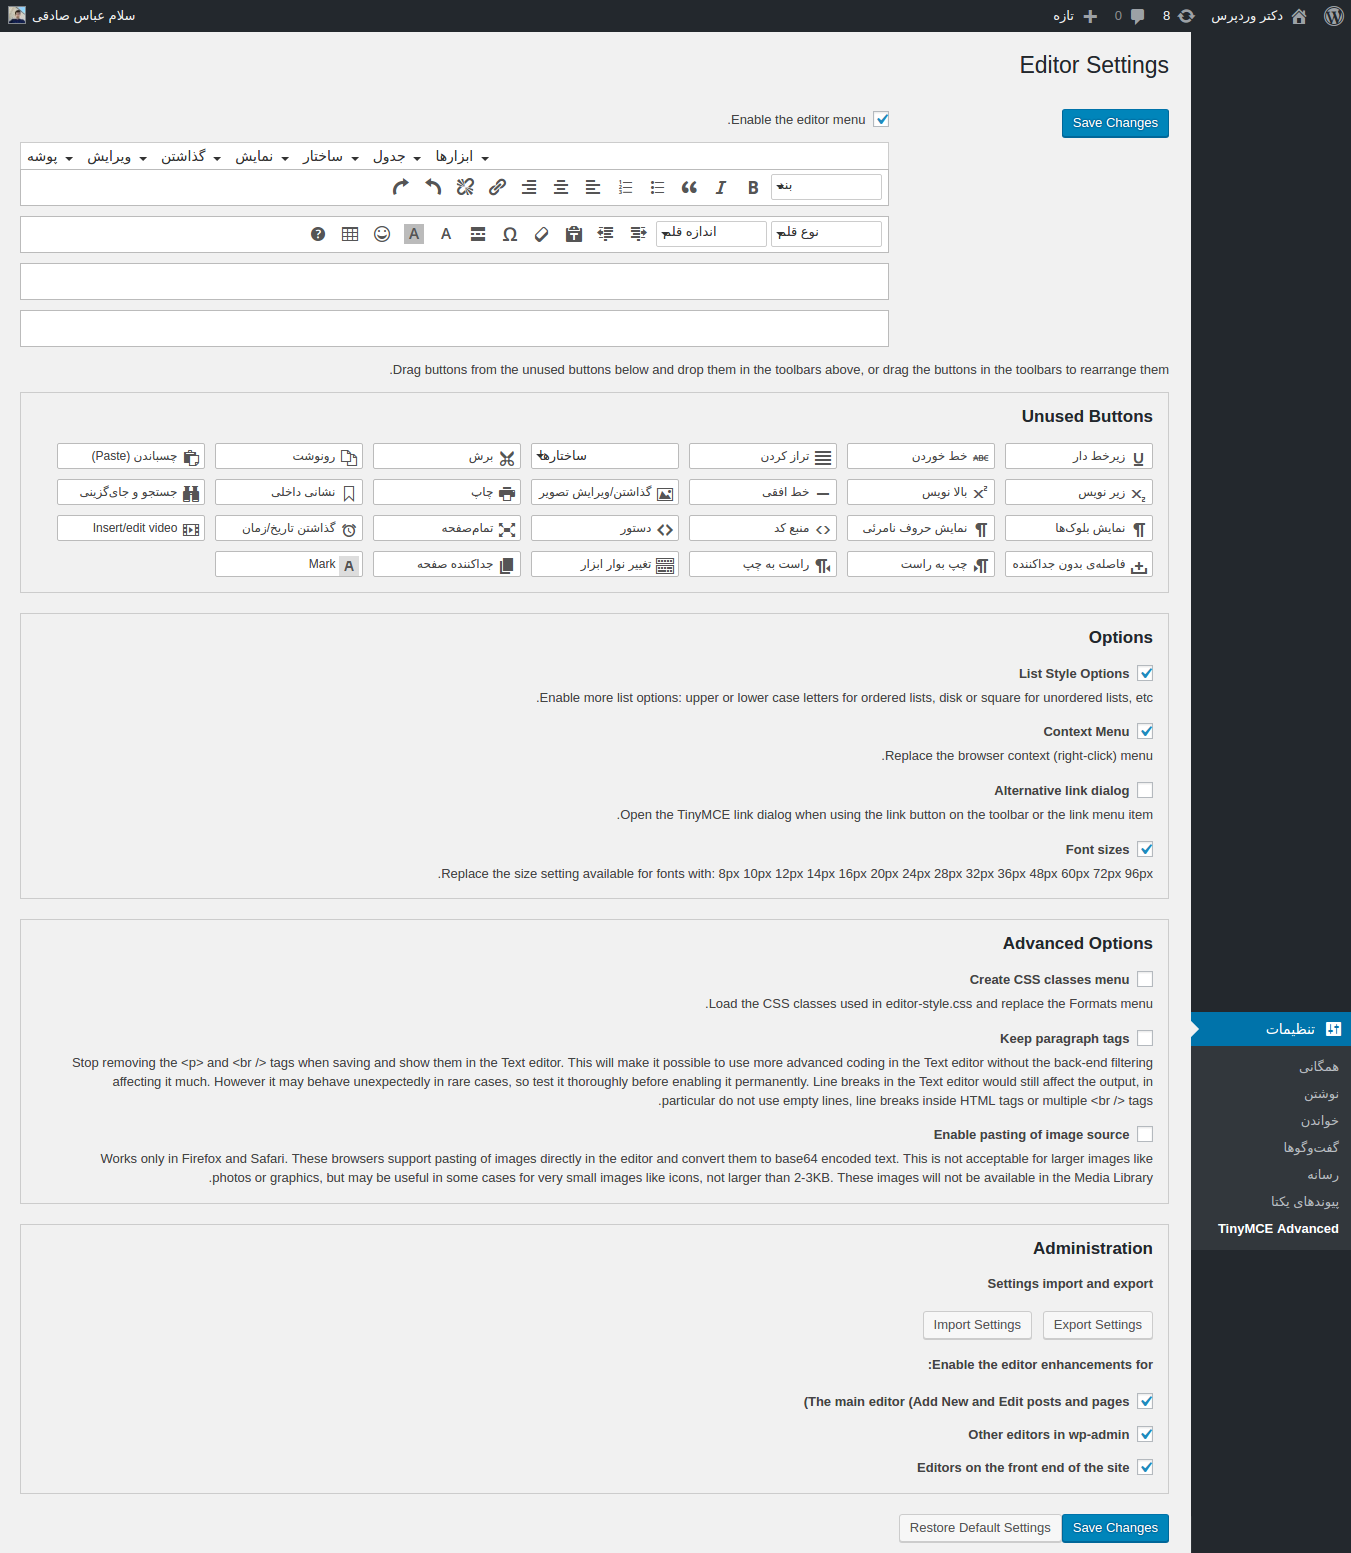Click the emoticon smiley icon
The image size is (1351, 1553).
click(382, 234)
